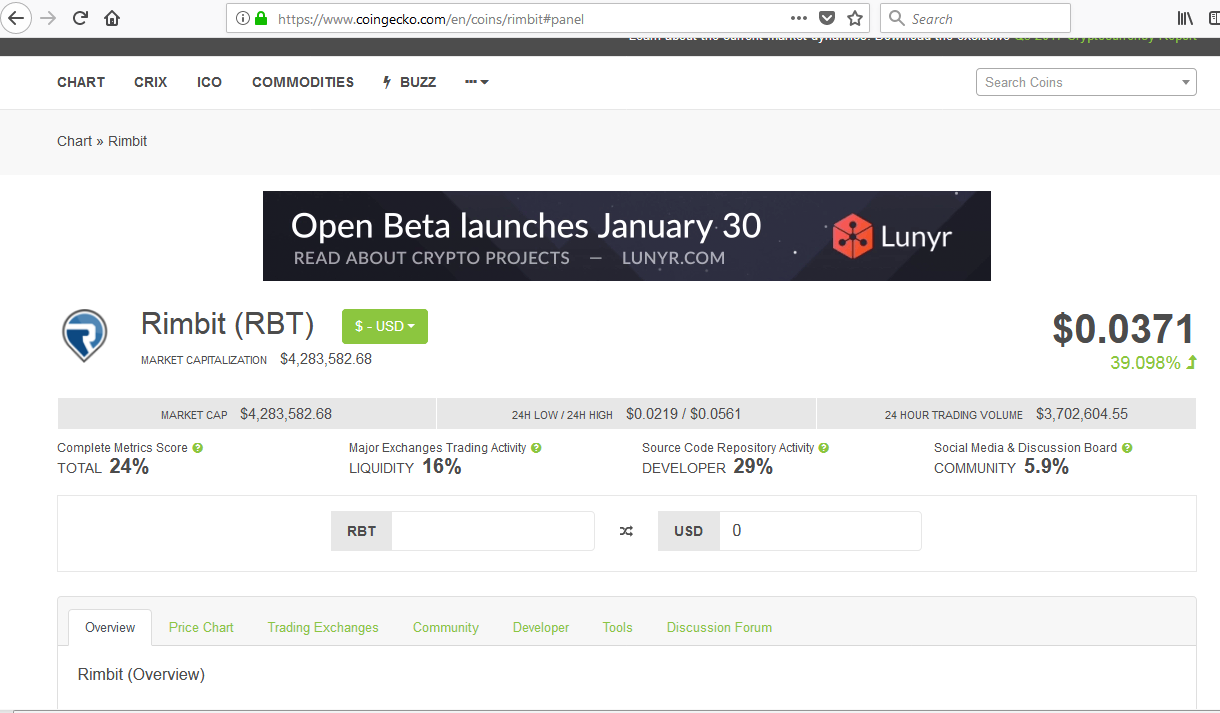Open the BUZZ menu item
The height and width of the screenshot is (713, 1220).
[x=418, y=82]
